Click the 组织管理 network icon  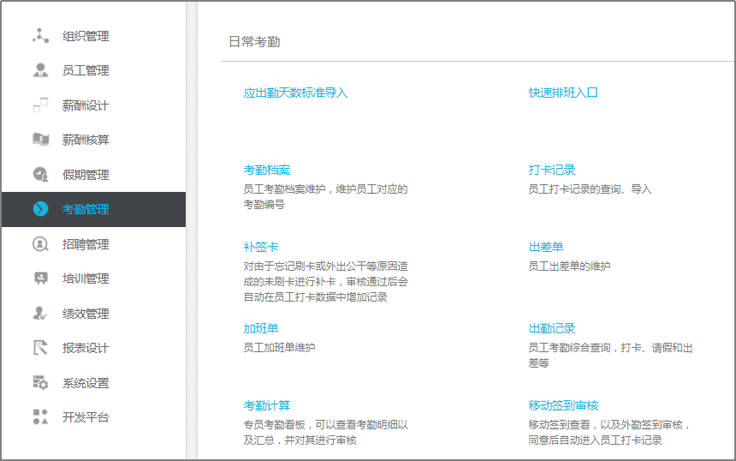tap(41, 36)
